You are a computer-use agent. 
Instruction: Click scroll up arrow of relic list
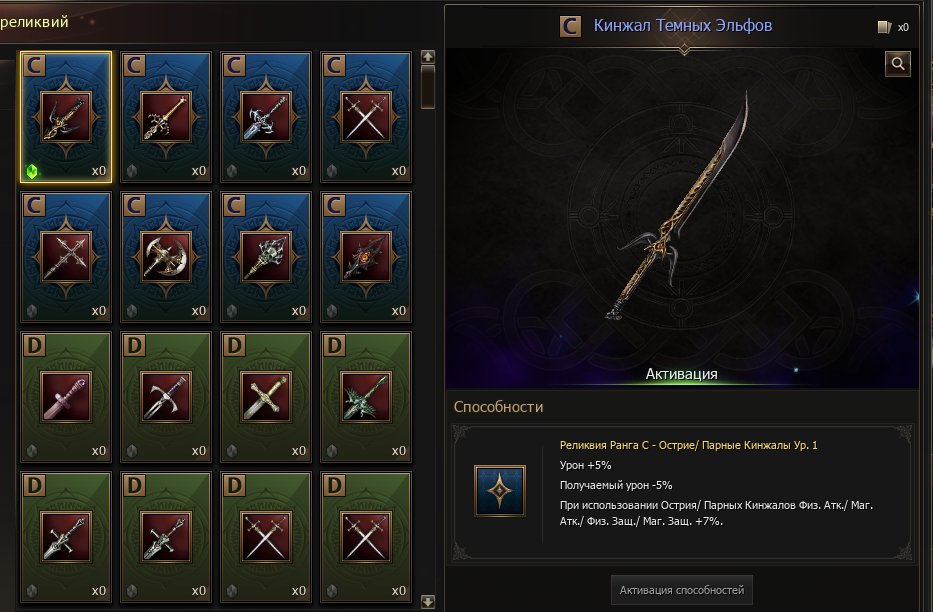(x=427, y=57)
